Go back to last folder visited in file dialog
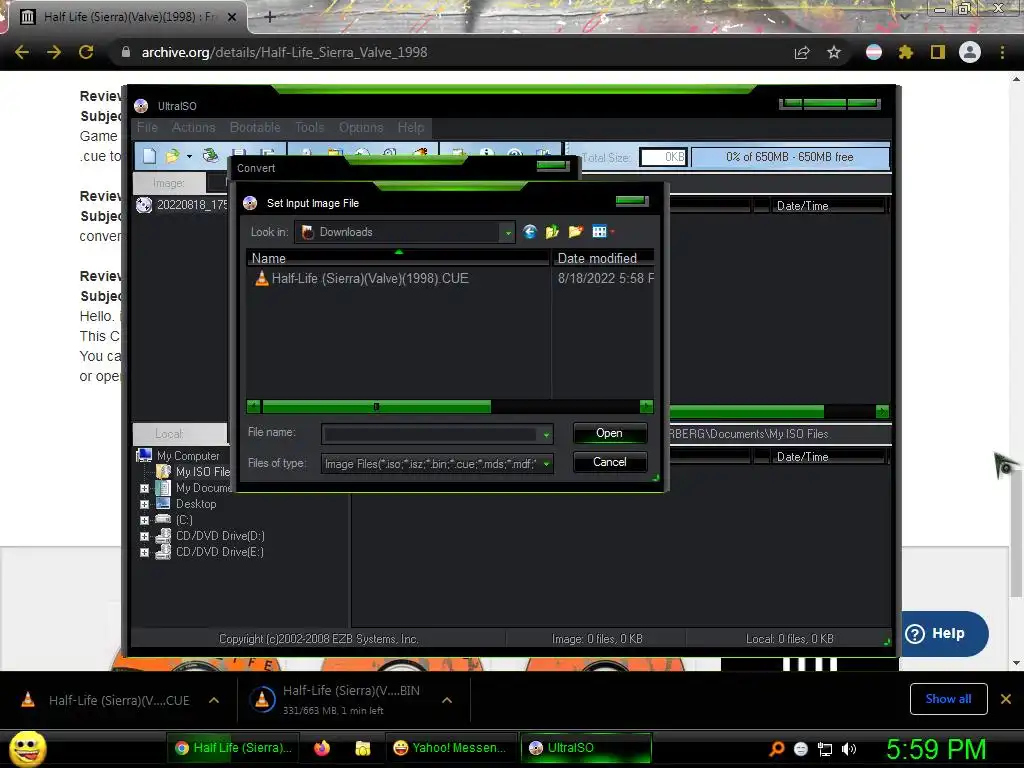1024x768 pixels. [530, 232]
